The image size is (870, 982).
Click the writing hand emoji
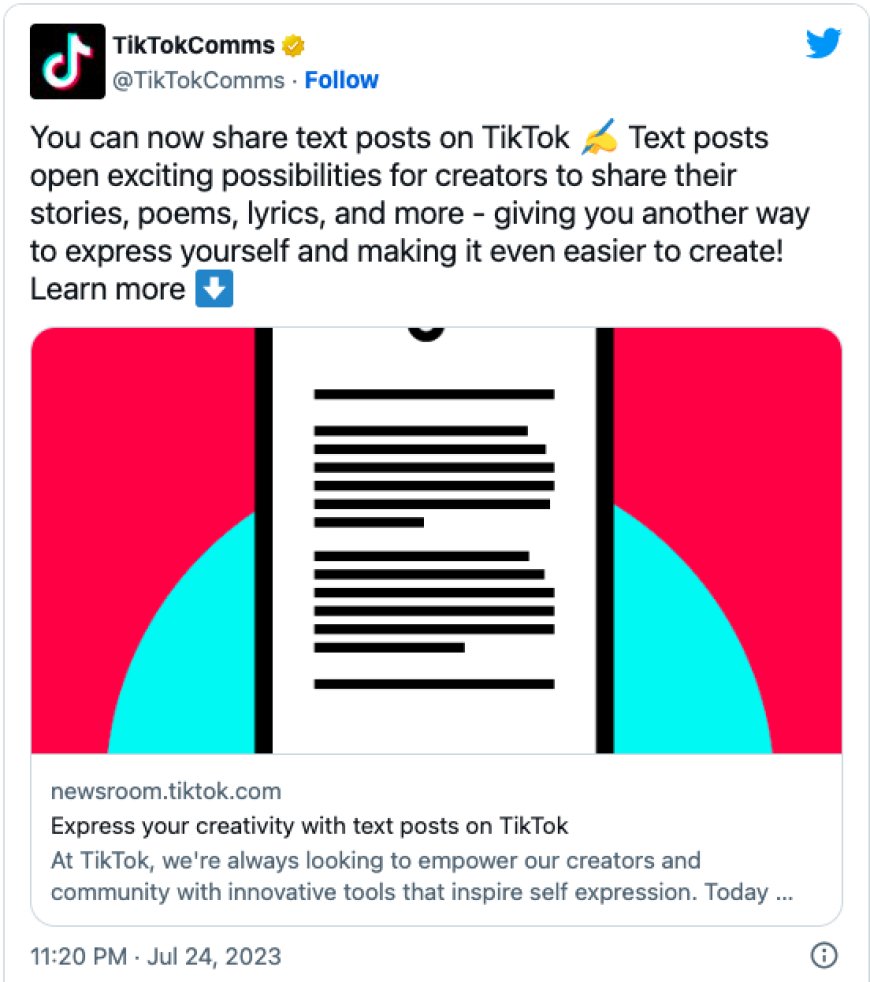point(599,138)
